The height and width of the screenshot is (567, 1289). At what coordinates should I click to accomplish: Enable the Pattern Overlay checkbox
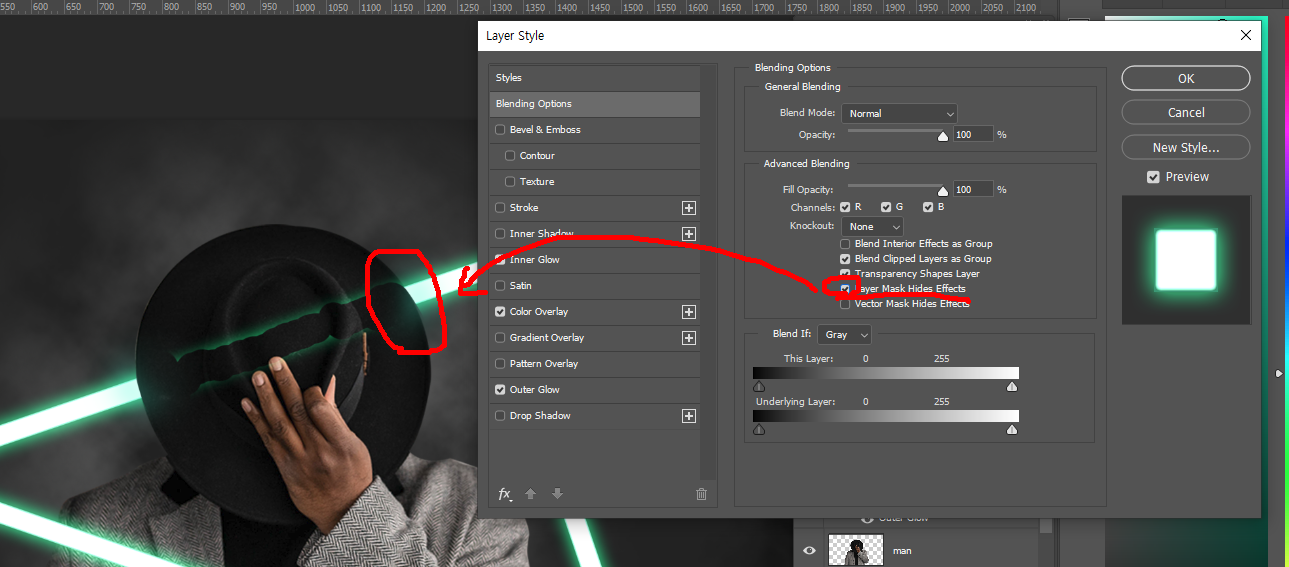[500, 364]
